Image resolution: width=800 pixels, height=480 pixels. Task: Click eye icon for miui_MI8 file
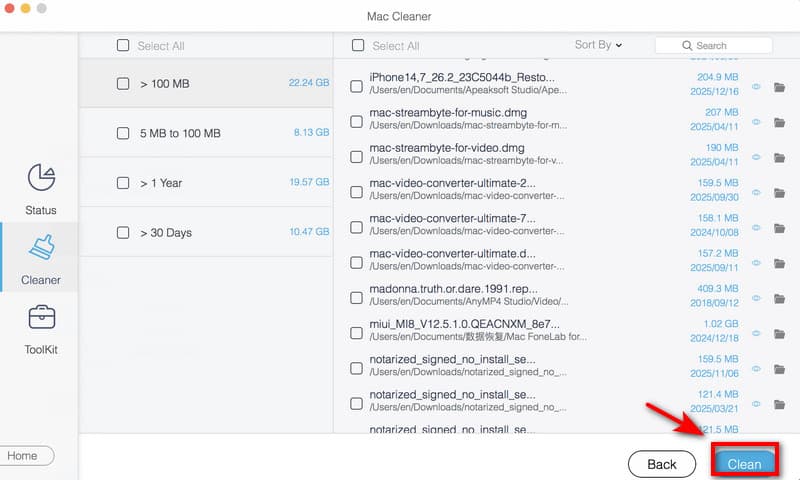point(756,333)
